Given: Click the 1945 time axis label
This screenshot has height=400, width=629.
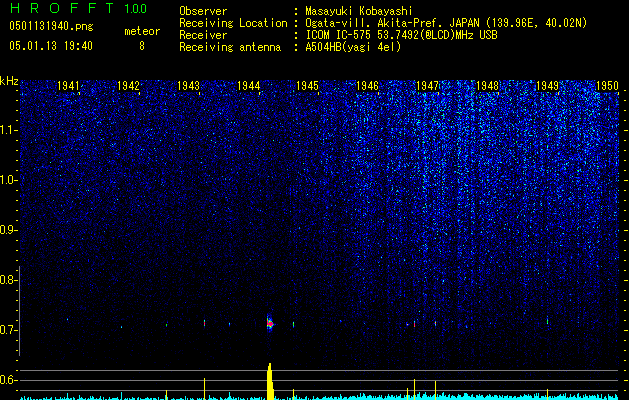Looking at the screenshot, I should coord(308,85).
